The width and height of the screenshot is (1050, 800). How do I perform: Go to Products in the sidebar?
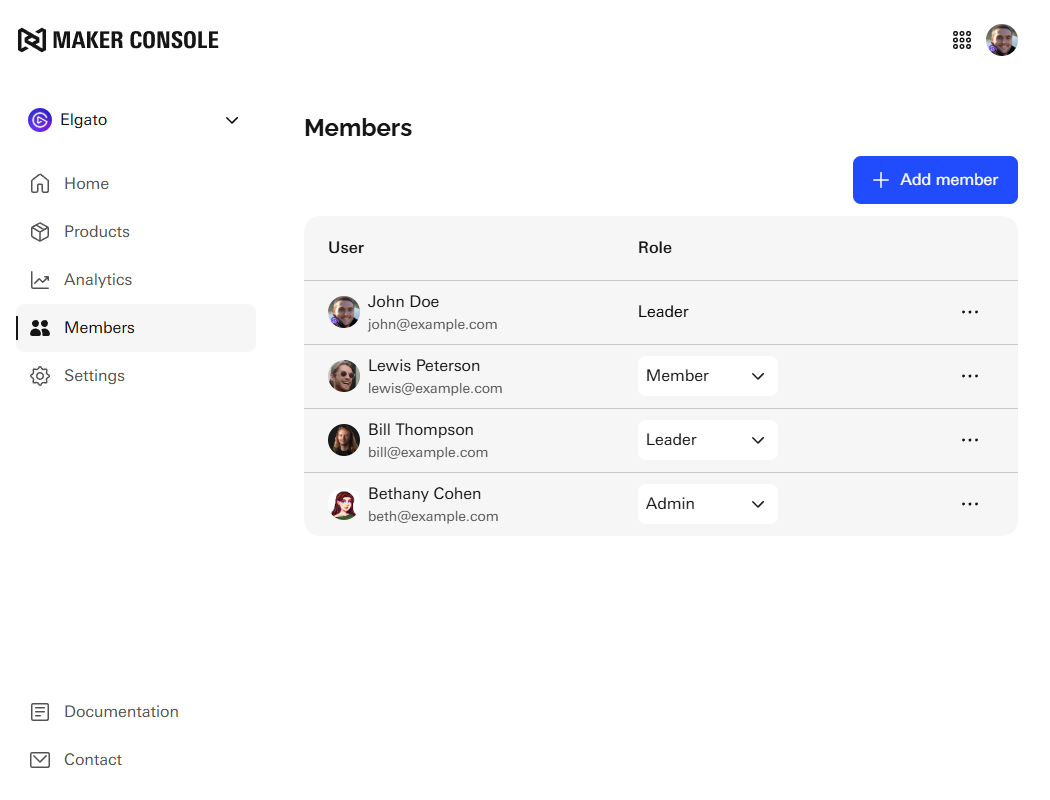(x=97, y=232)
